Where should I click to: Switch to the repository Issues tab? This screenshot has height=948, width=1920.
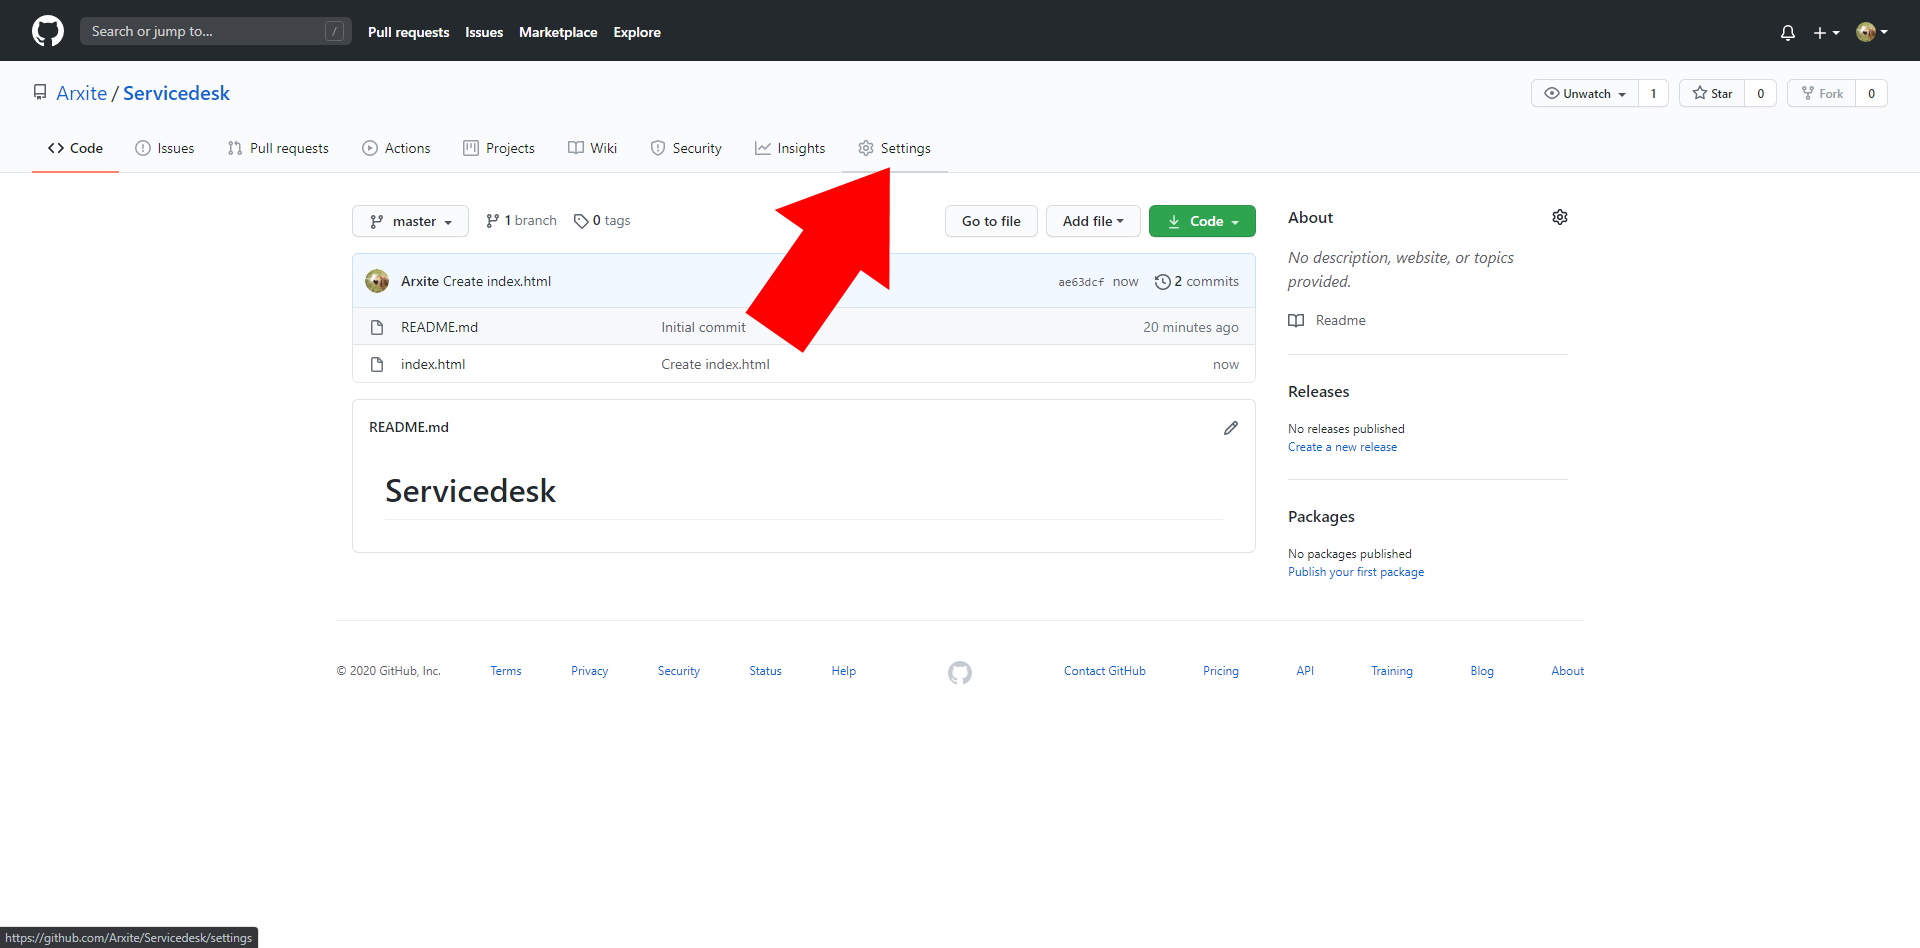(165, 148)
